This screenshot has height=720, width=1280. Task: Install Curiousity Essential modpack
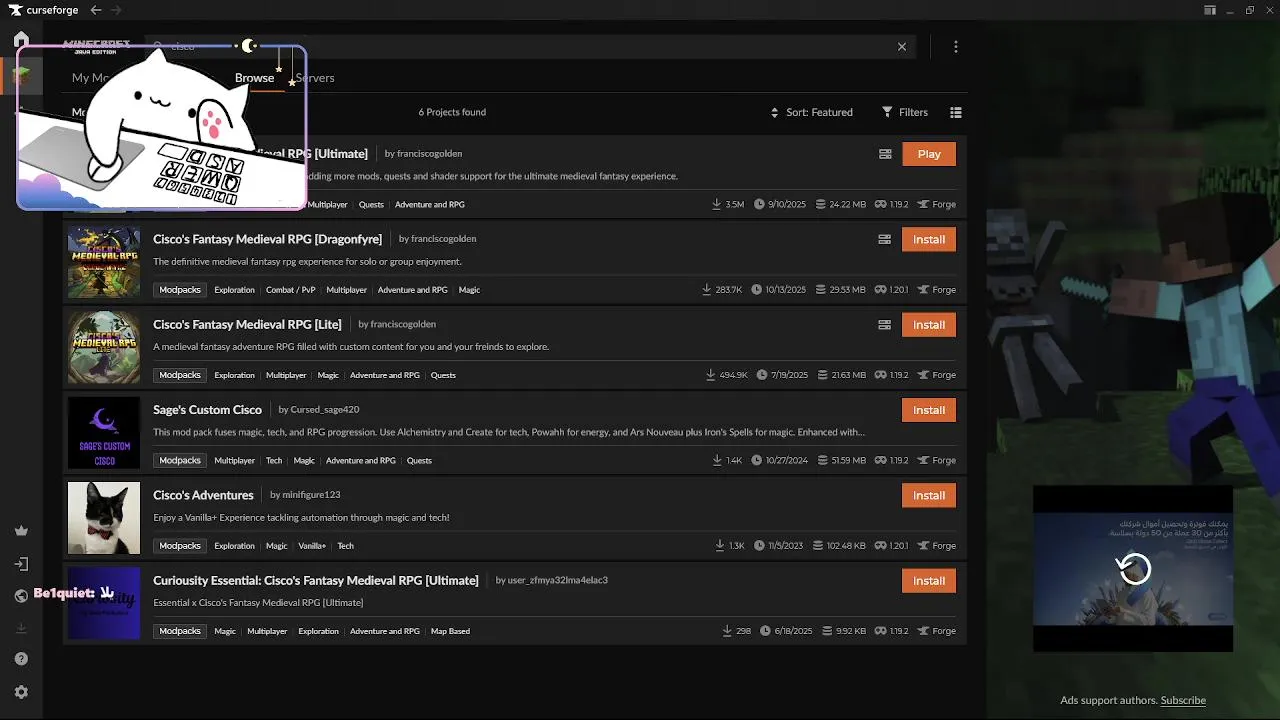[x=929, y=581]
